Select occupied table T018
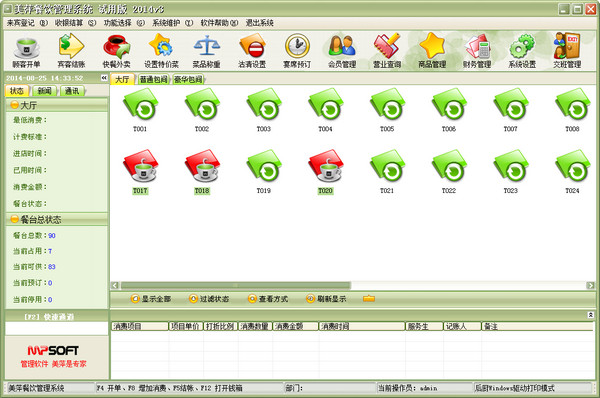Image resolution: width=600 pixels, height=398 pixels. (x=202, y=172)
